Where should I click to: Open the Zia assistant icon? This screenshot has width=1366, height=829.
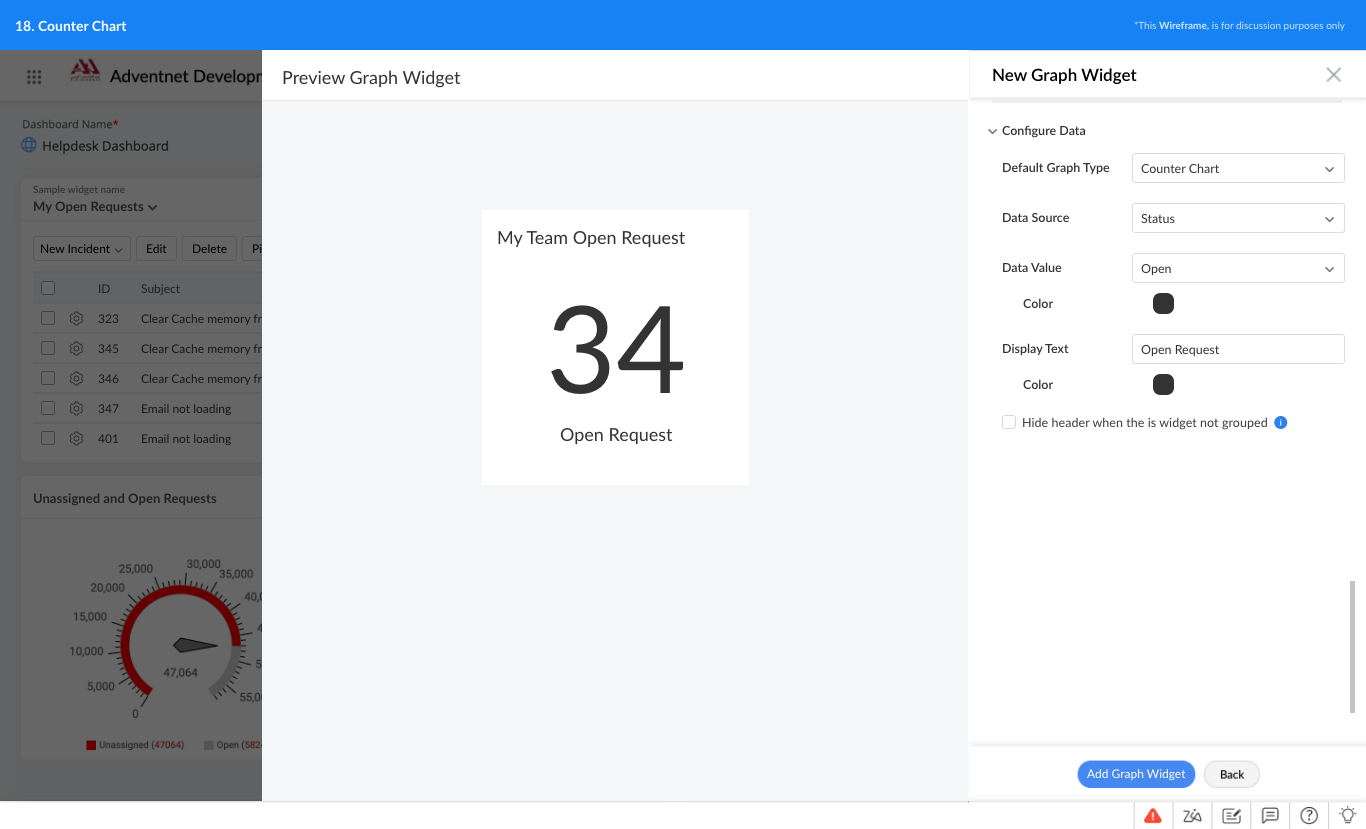[1192, 815]
